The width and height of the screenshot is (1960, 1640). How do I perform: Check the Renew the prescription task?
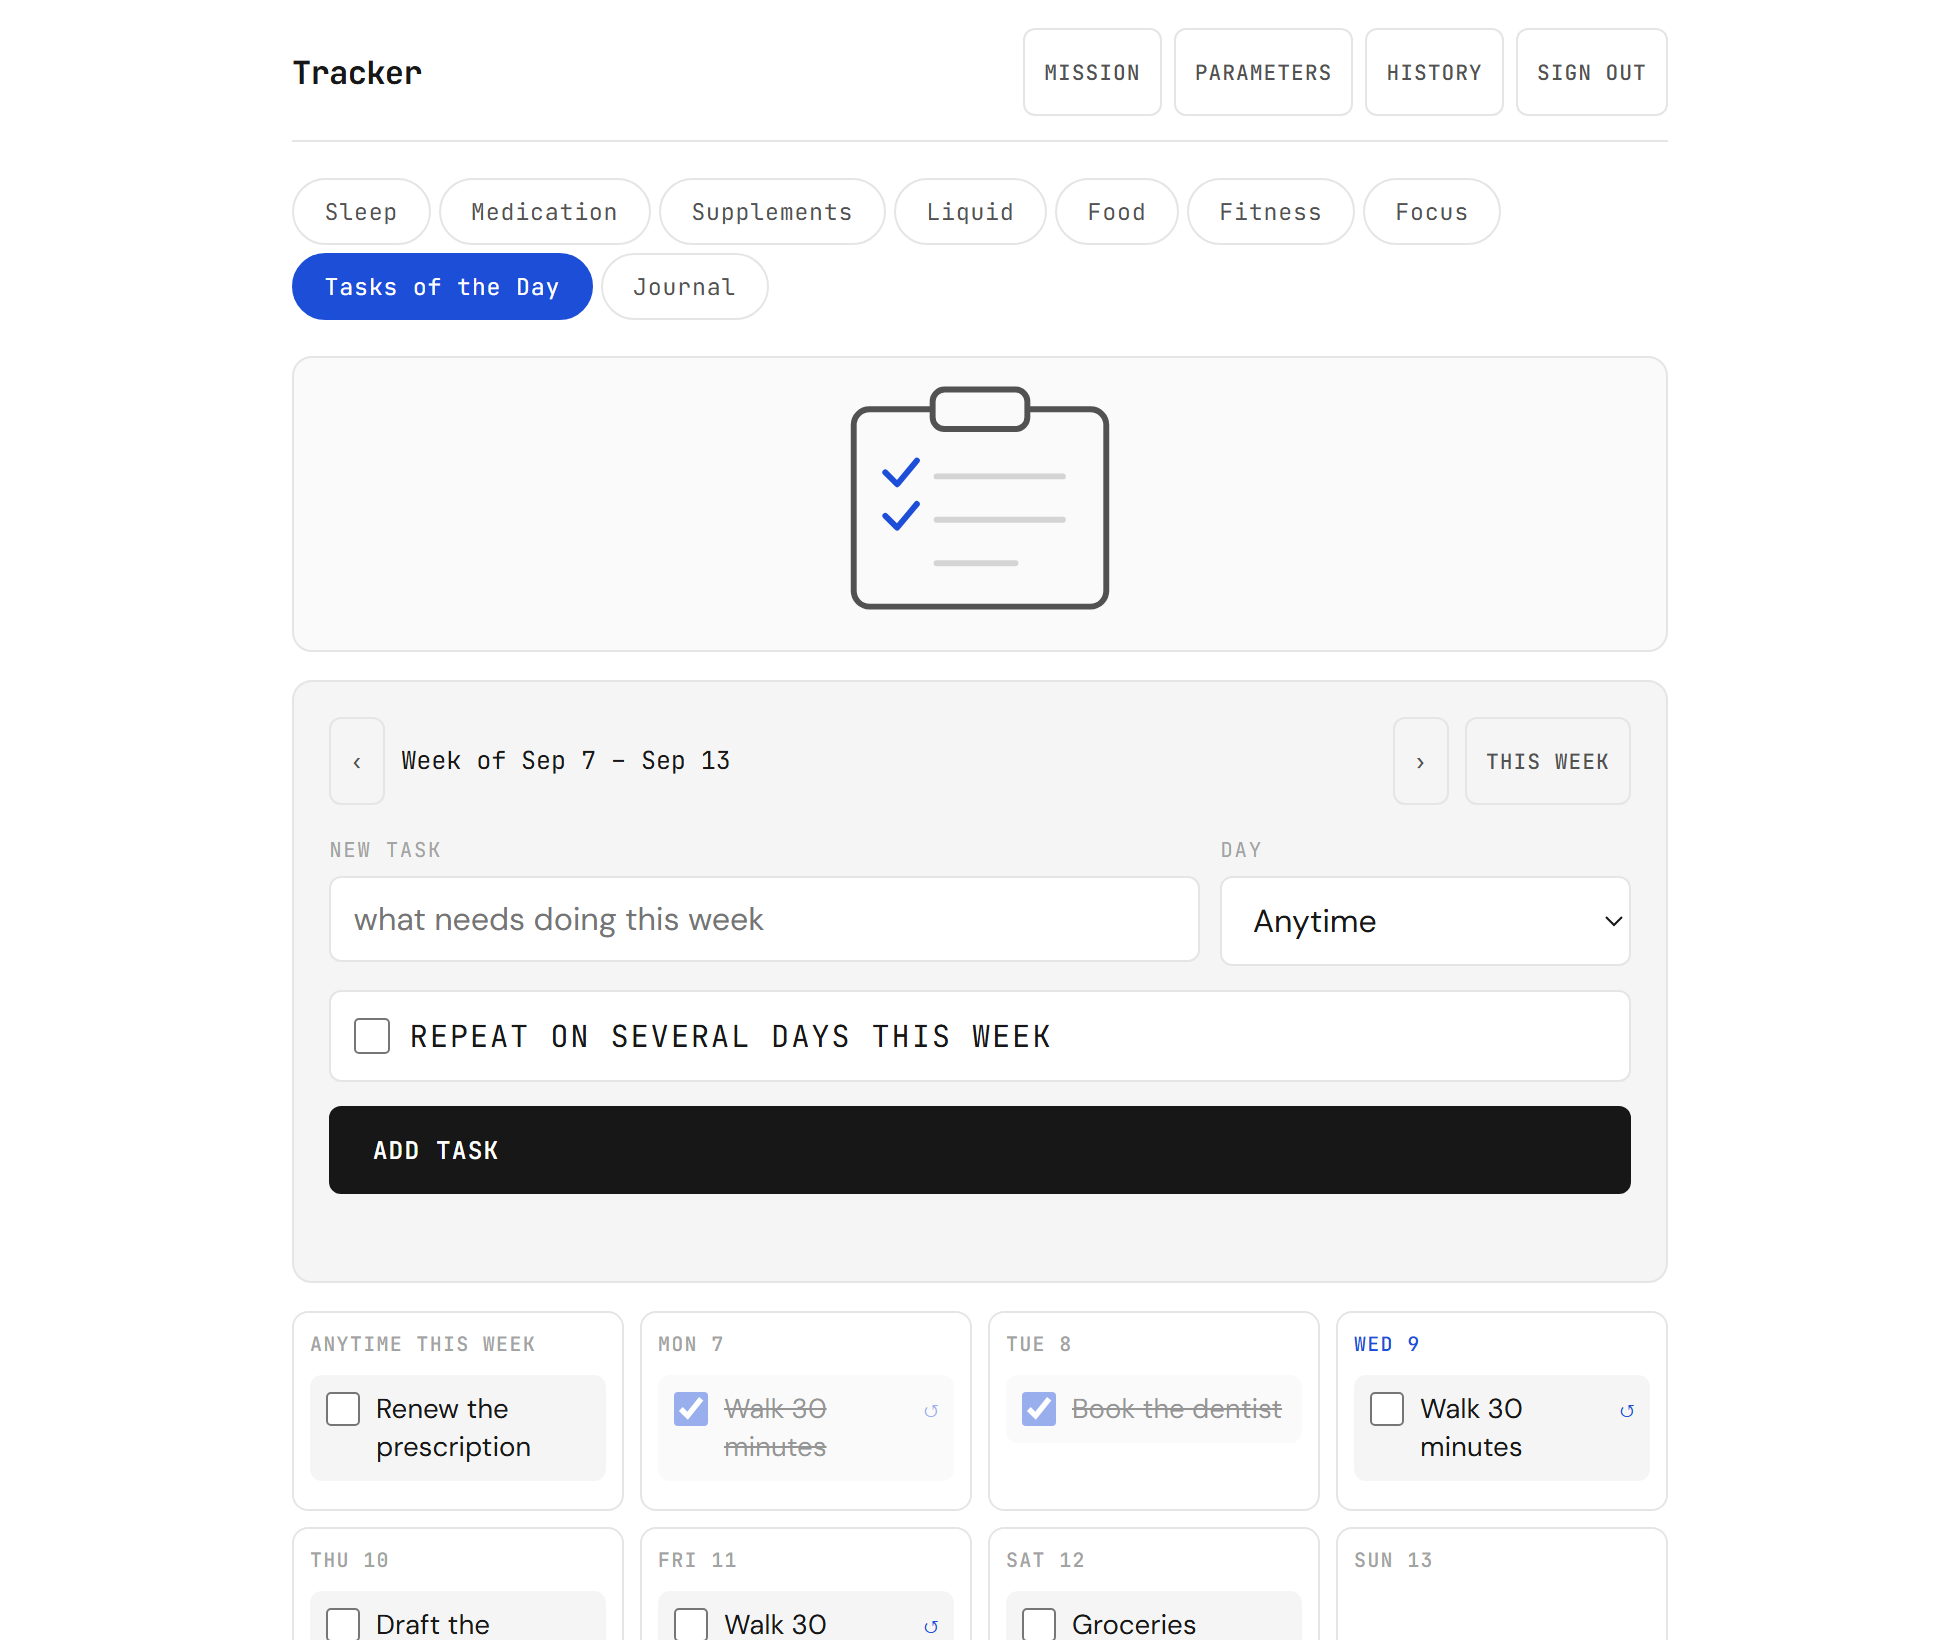pyautogui.click(x=343, y=1409)
